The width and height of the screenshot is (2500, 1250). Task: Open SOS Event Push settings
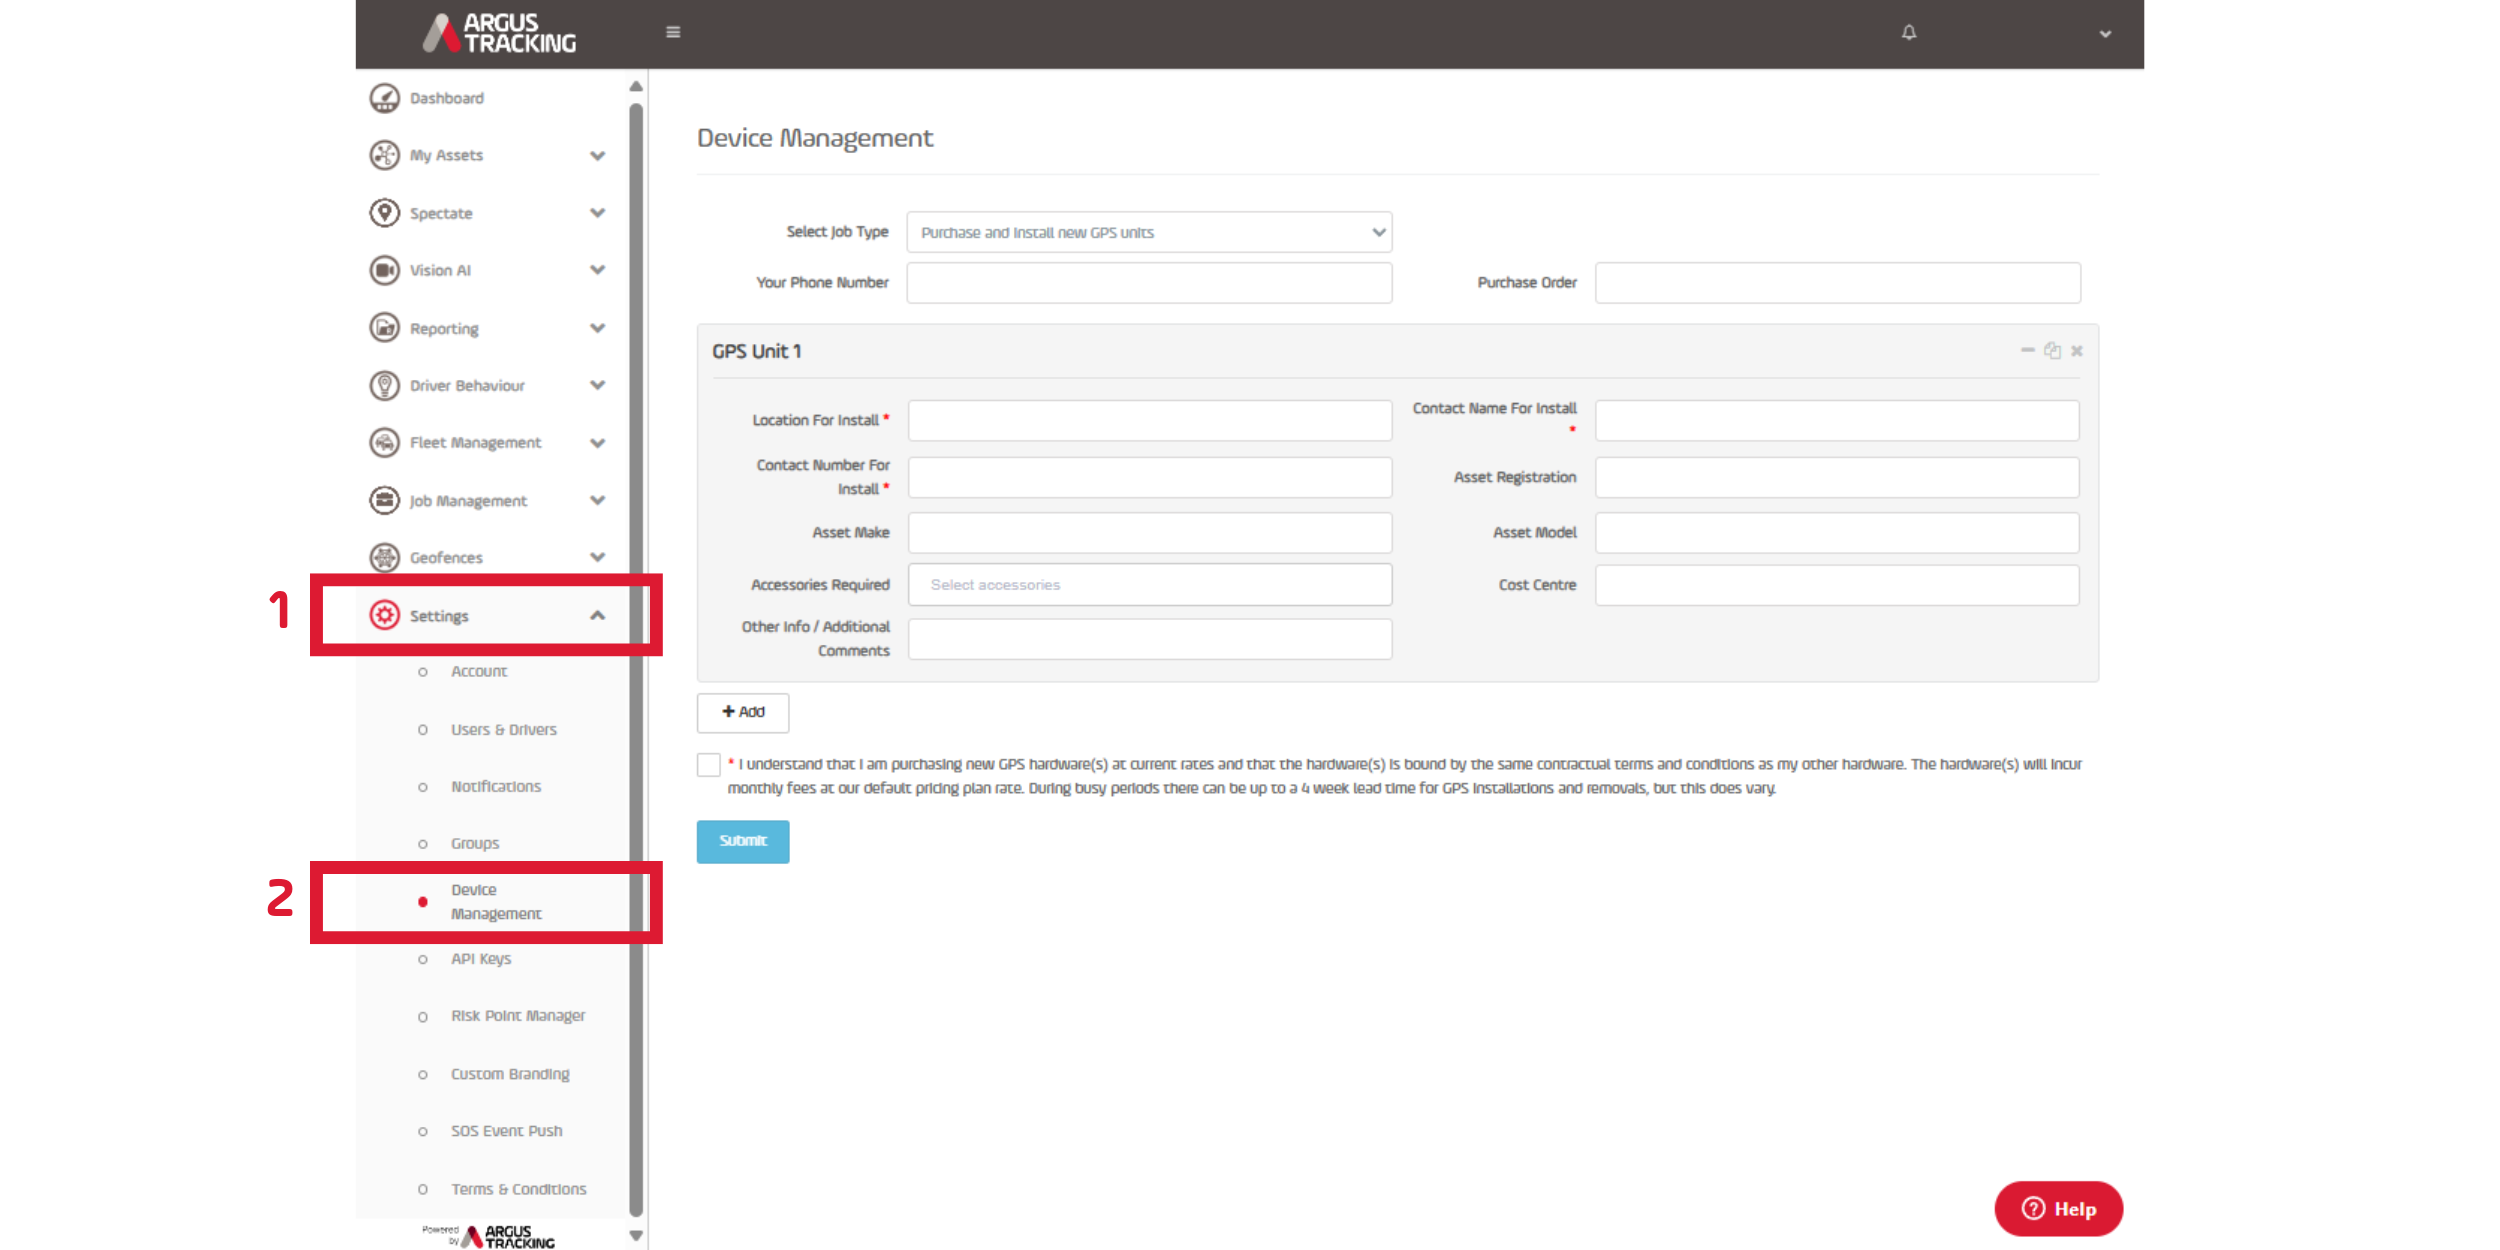tap(507, 1131)
